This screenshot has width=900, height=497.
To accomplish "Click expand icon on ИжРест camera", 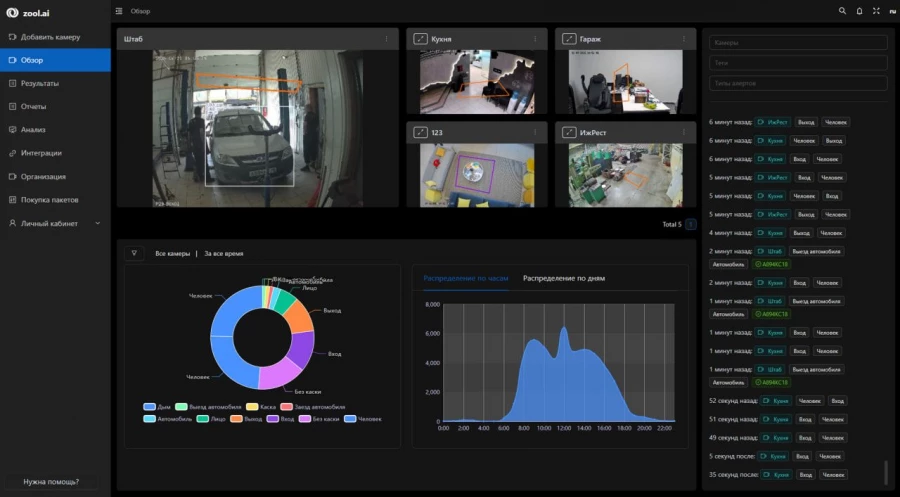I will click(569, 132).
